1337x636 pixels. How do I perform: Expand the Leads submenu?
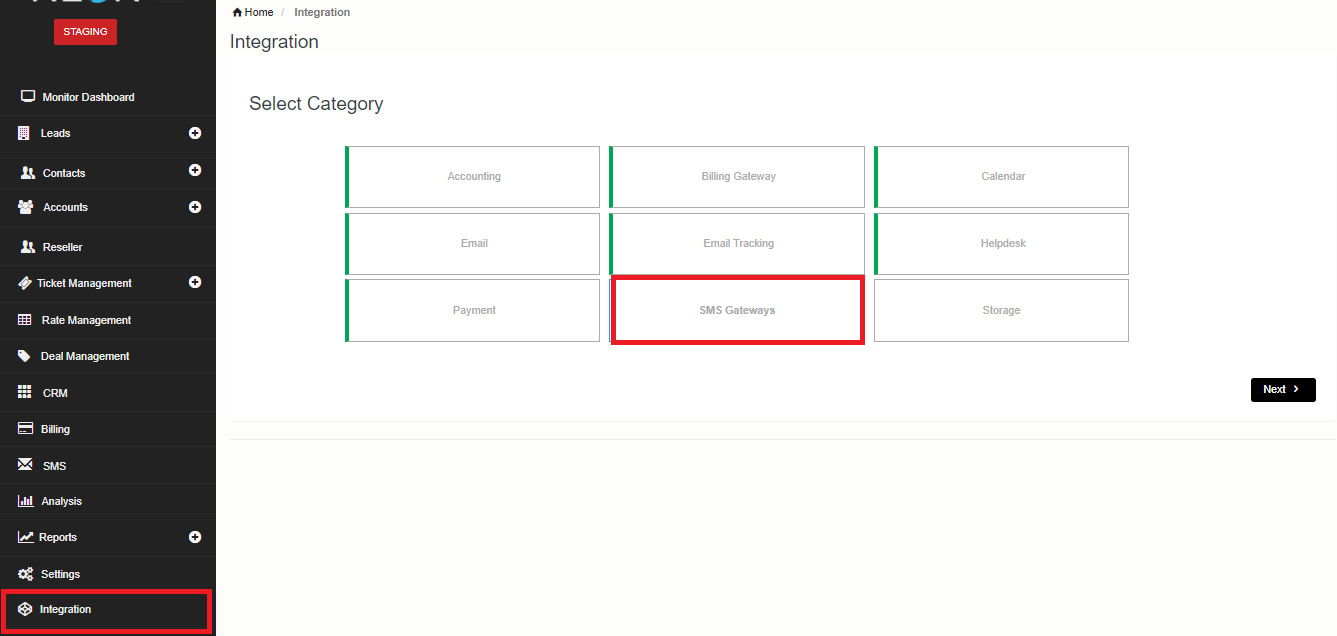click(x=195, y=133)
